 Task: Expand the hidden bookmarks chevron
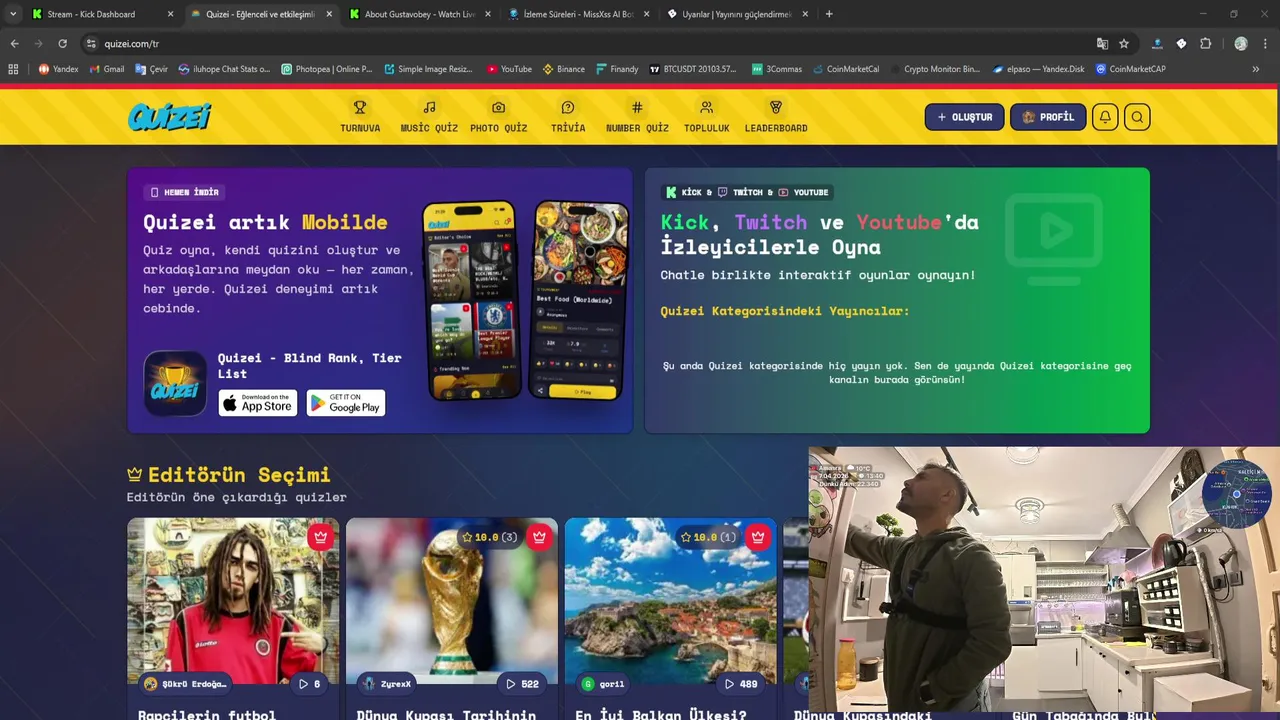tap(1256, 69)
